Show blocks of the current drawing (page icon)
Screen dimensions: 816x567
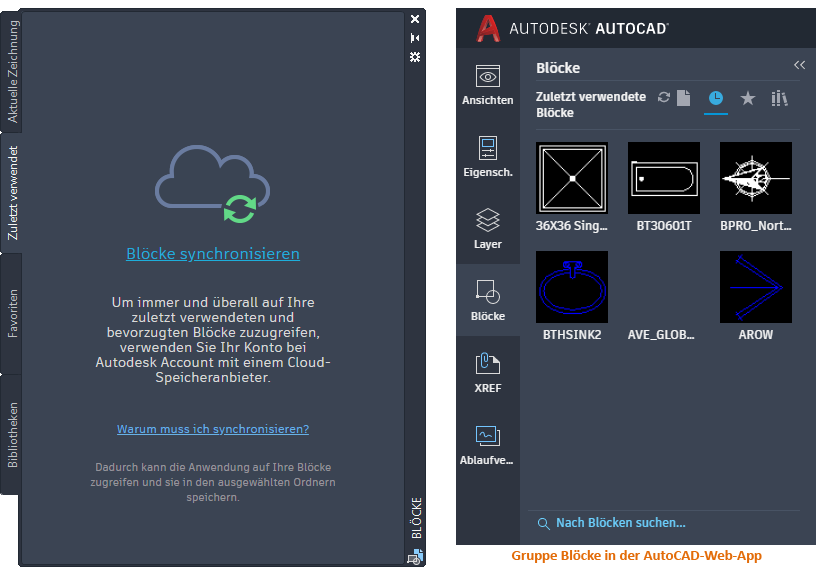(684, 97)
